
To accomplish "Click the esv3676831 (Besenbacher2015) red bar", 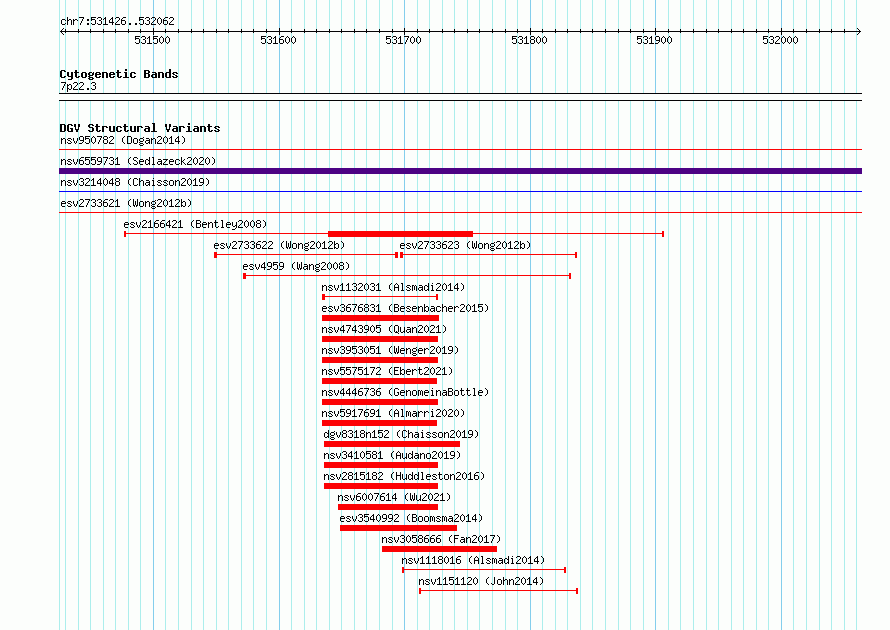I will pos(380,318).
